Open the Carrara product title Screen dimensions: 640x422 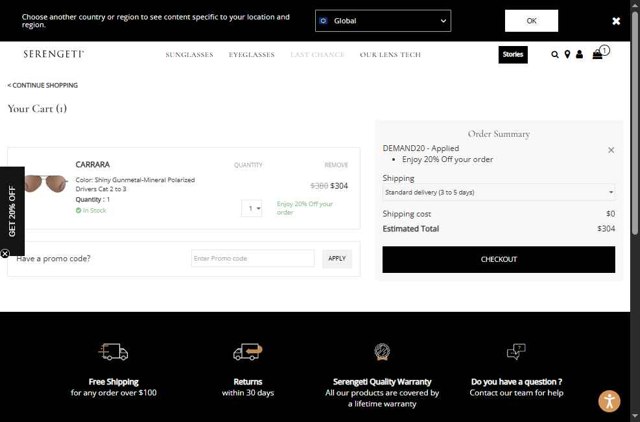[x=93, y=164]
